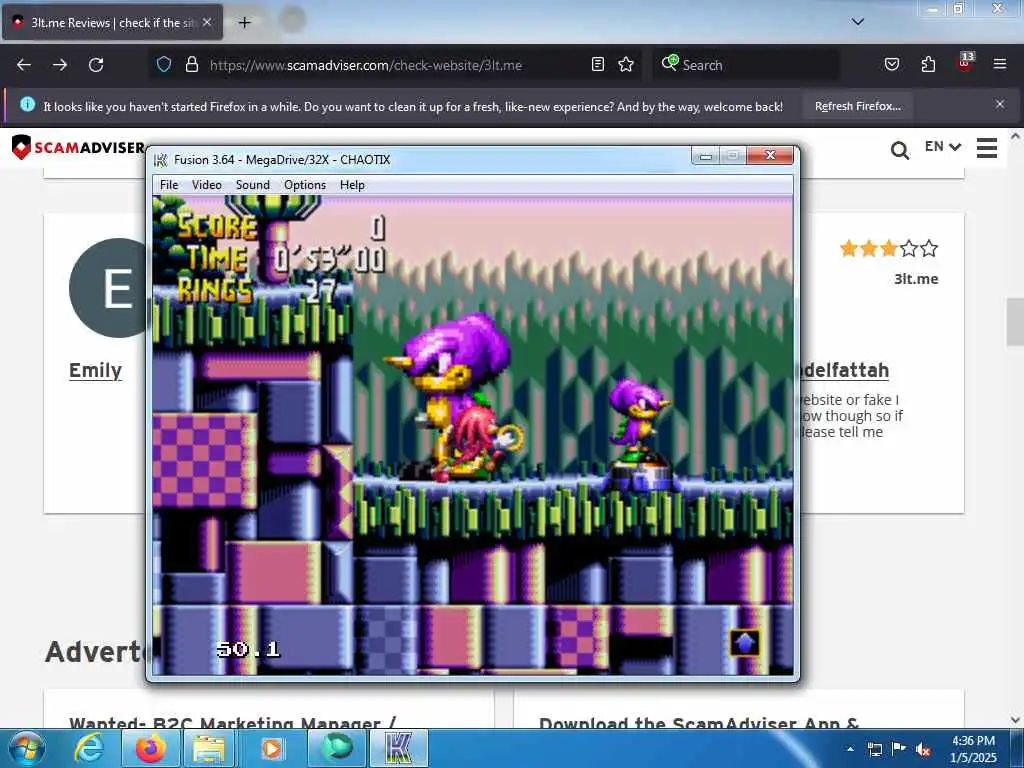1024x768 pixels.
Task: Show hidden system tray icons
Action: (x=850, y=749)
